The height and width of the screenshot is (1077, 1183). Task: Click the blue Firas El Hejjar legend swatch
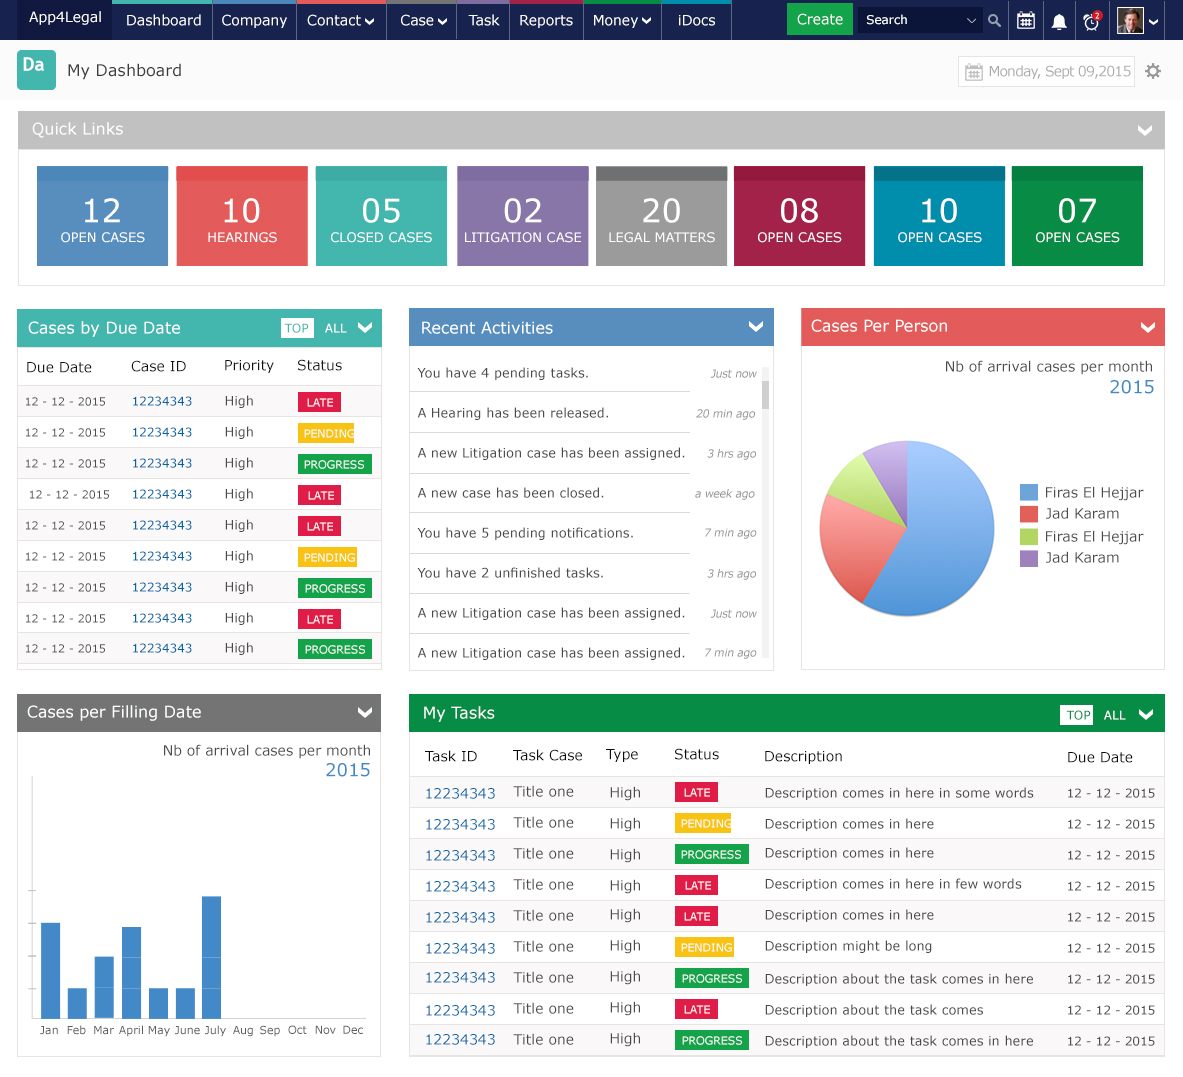pos(1028,492)
